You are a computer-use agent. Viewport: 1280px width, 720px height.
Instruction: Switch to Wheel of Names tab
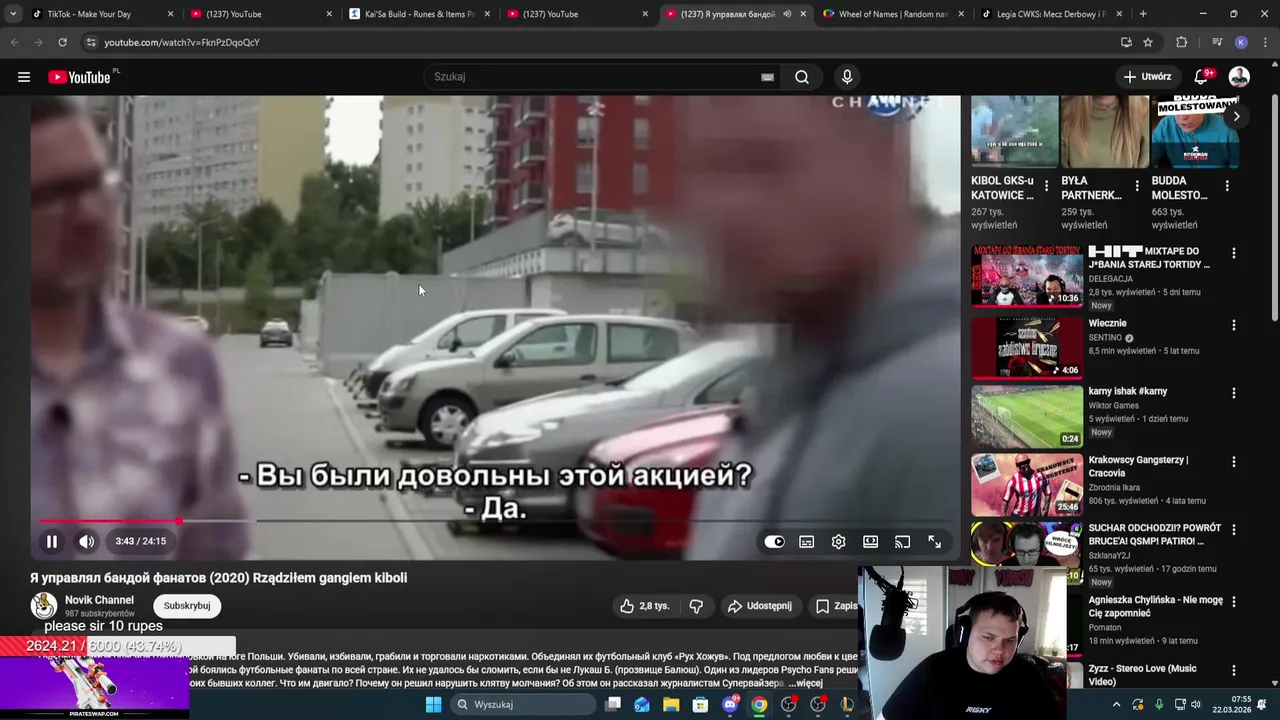tap(892, 14)
